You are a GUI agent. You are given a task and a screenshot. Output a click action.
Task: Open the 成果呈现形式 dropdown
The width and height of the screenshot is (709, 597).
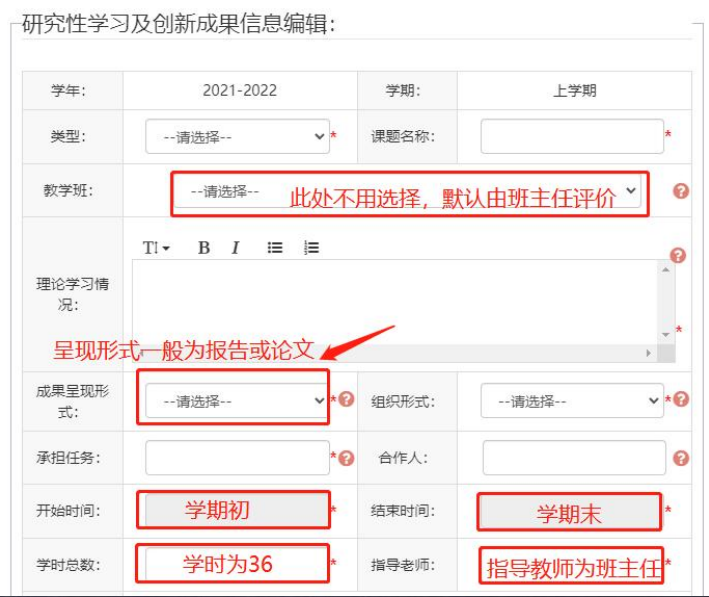point(237,401)
